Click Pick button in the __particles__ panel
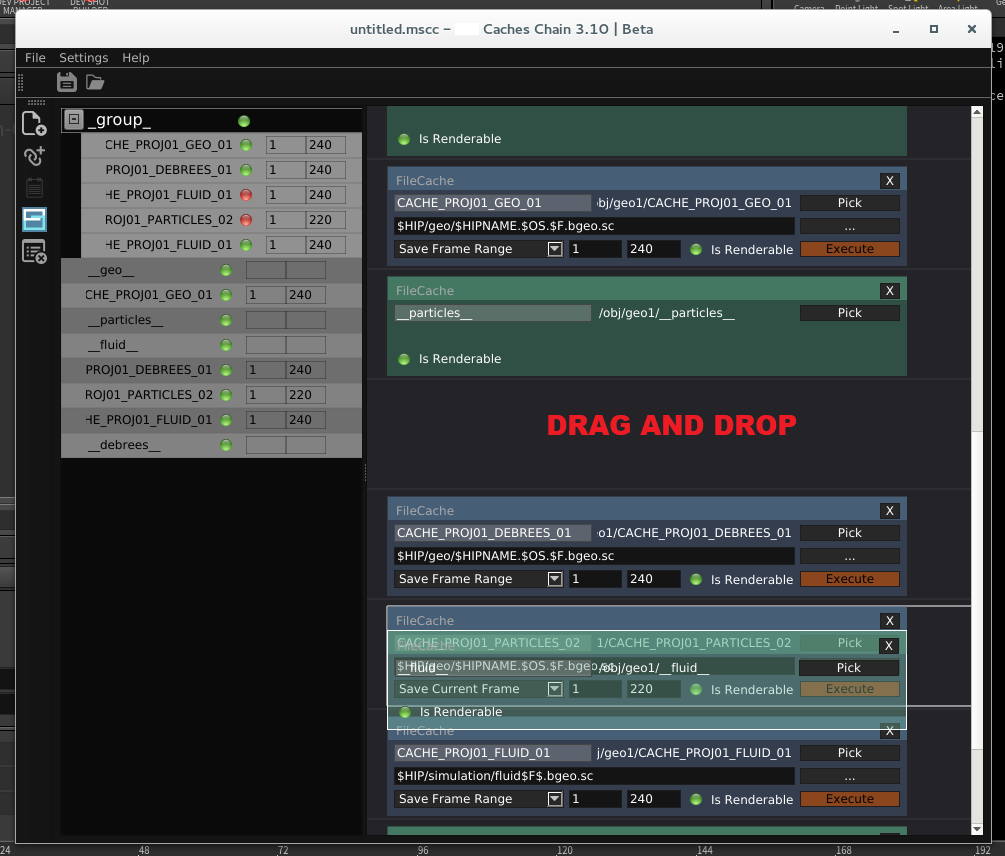Image resolution: width=1005 pixels, height=856 pixels. point(849,313)
